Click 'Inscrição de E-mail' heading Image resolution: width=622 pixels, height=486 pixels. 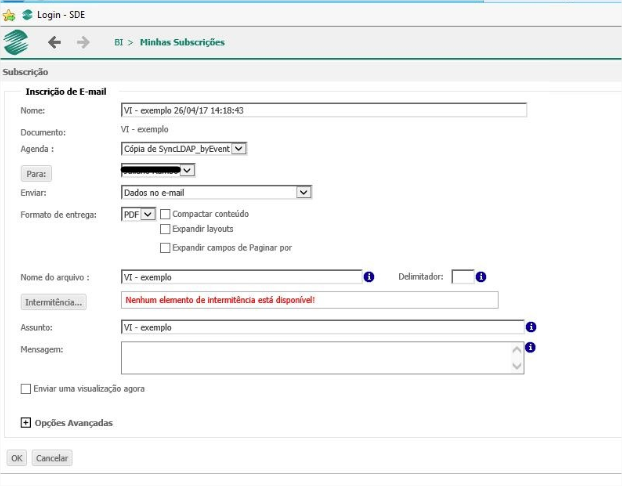pos(66,92)
